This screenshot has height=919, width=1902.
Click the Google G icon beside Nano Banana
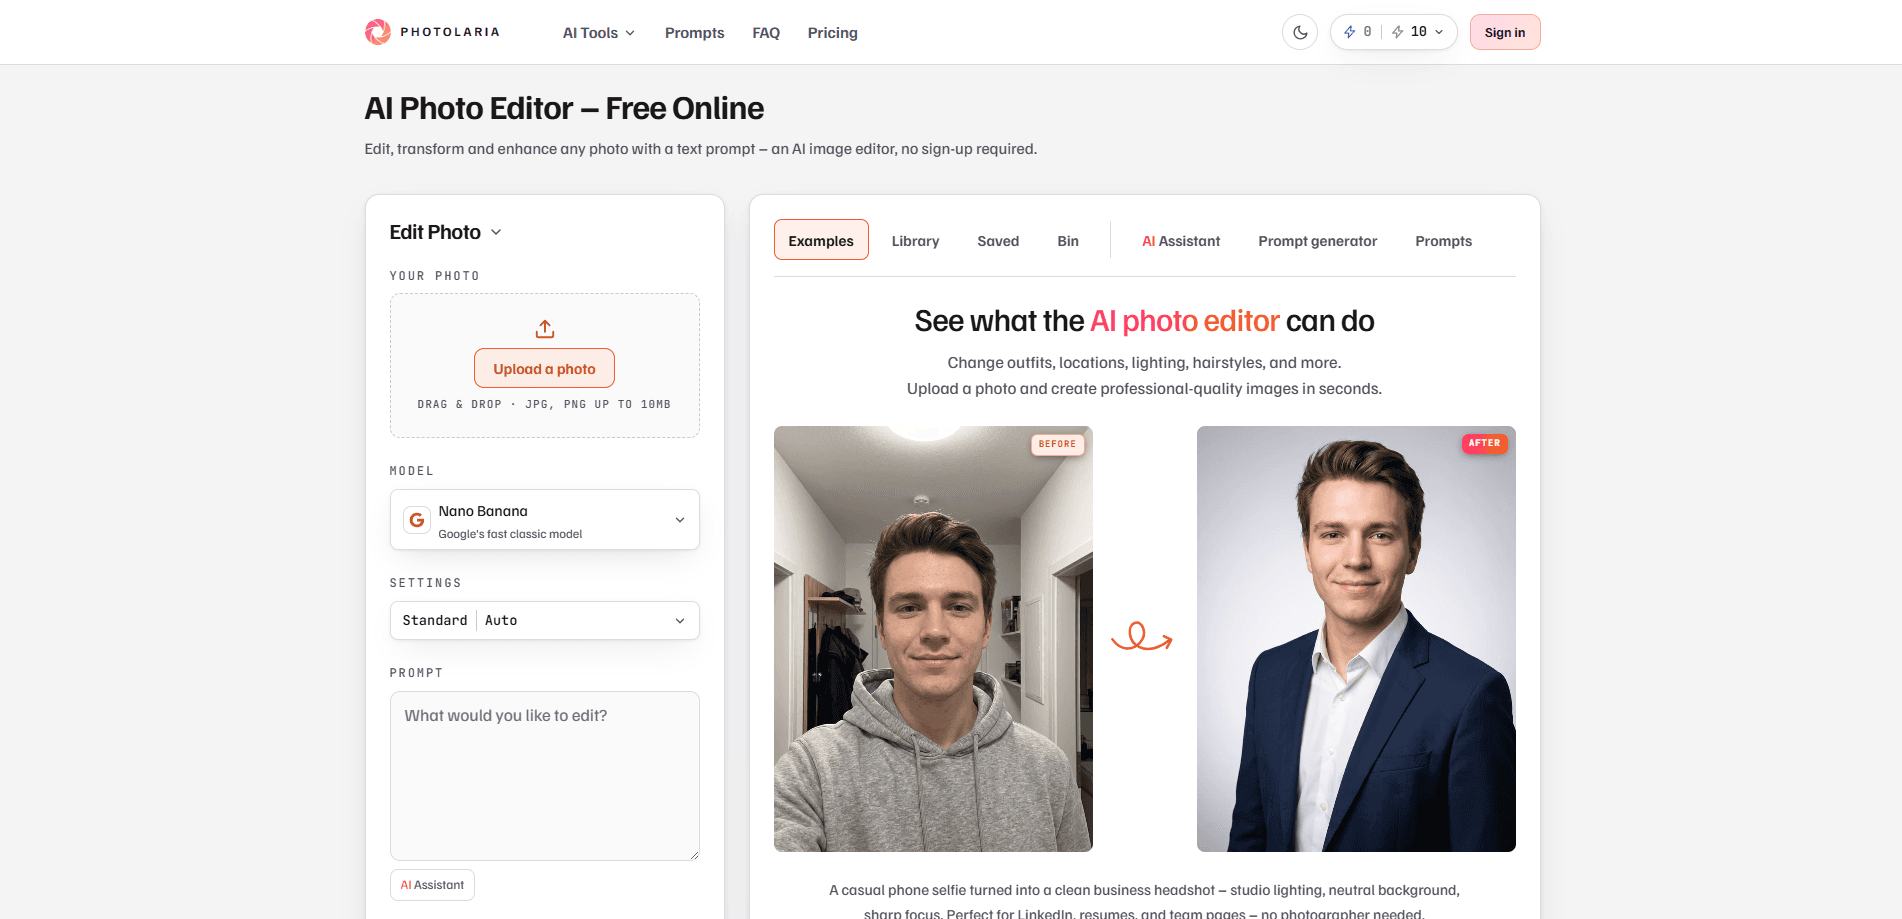[417, 520]
